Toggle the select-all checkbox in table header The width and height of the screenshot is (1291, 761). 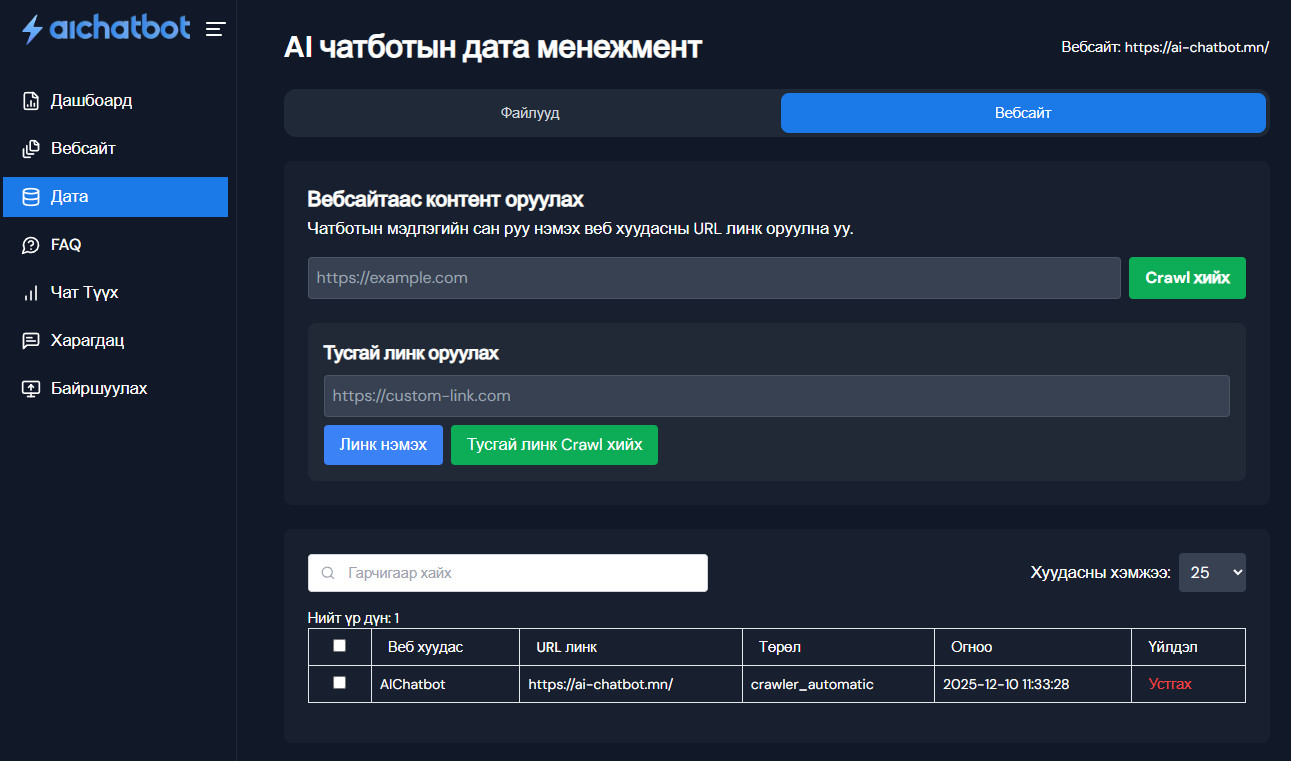[x=339, y=646]
